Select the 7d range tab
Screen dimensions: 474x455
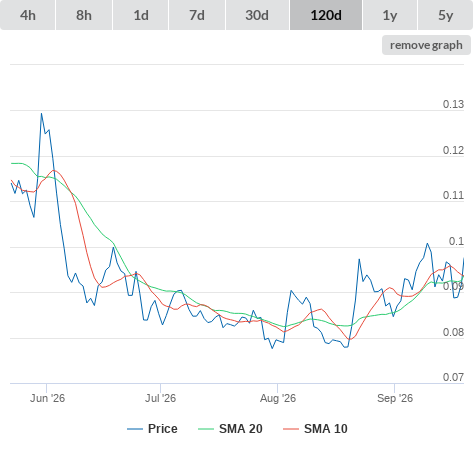(x=197, y=15)
